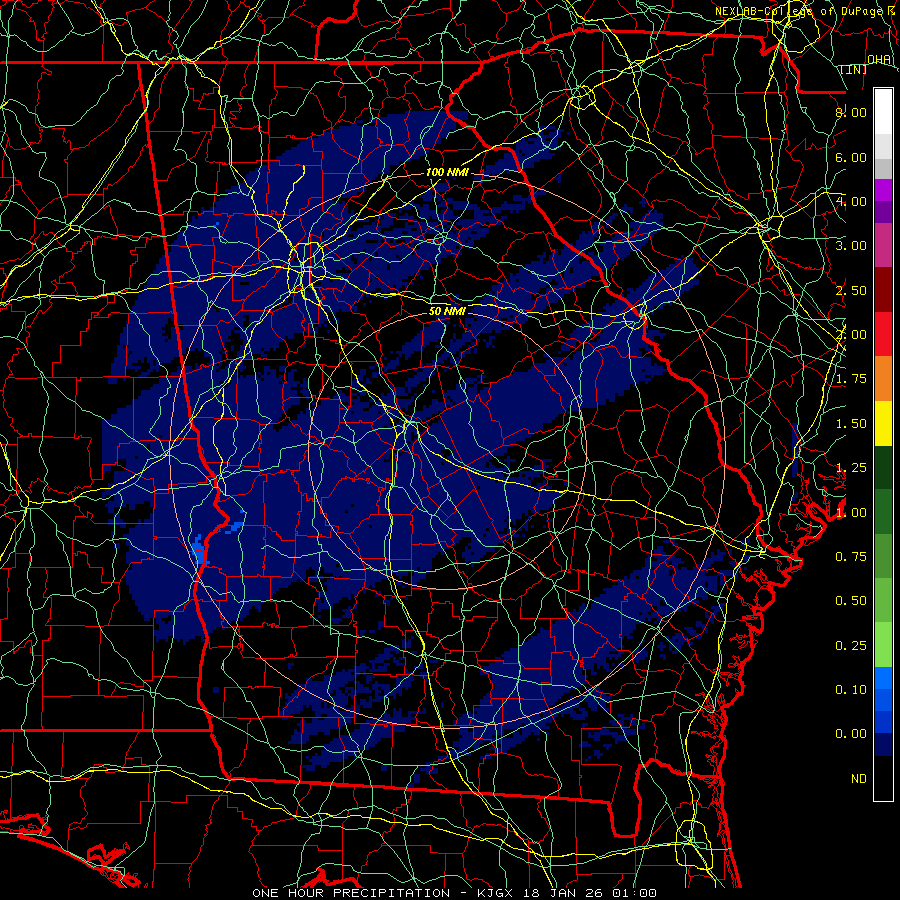Click the 3.00 legend value label

click(x=851, y=246)
